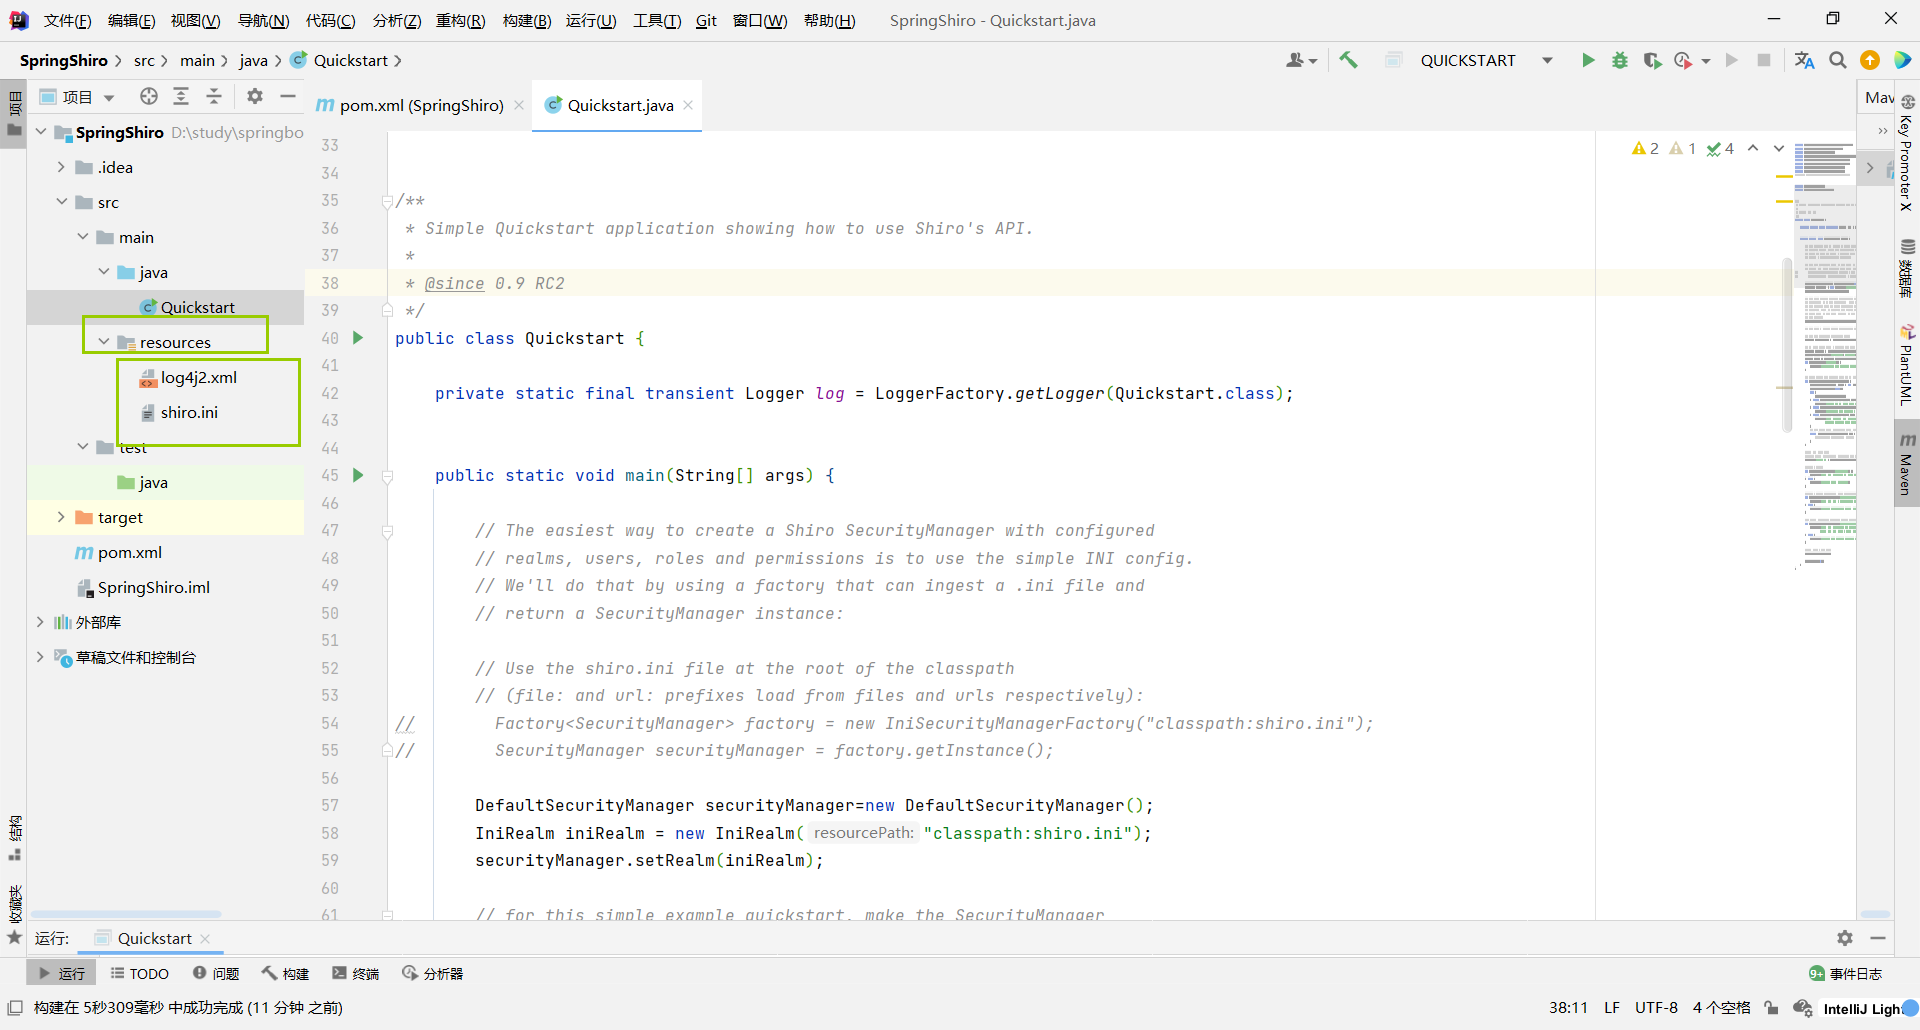
Task: Collapse all nodes in project panel
Action: 214,96
